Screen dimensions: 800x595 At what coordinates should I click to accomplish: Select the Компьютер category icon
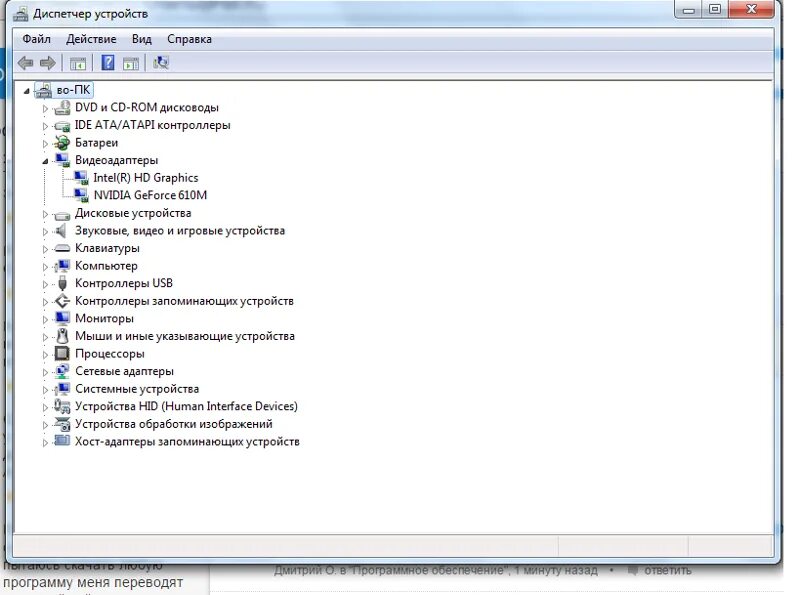click(x=62, y=266)
